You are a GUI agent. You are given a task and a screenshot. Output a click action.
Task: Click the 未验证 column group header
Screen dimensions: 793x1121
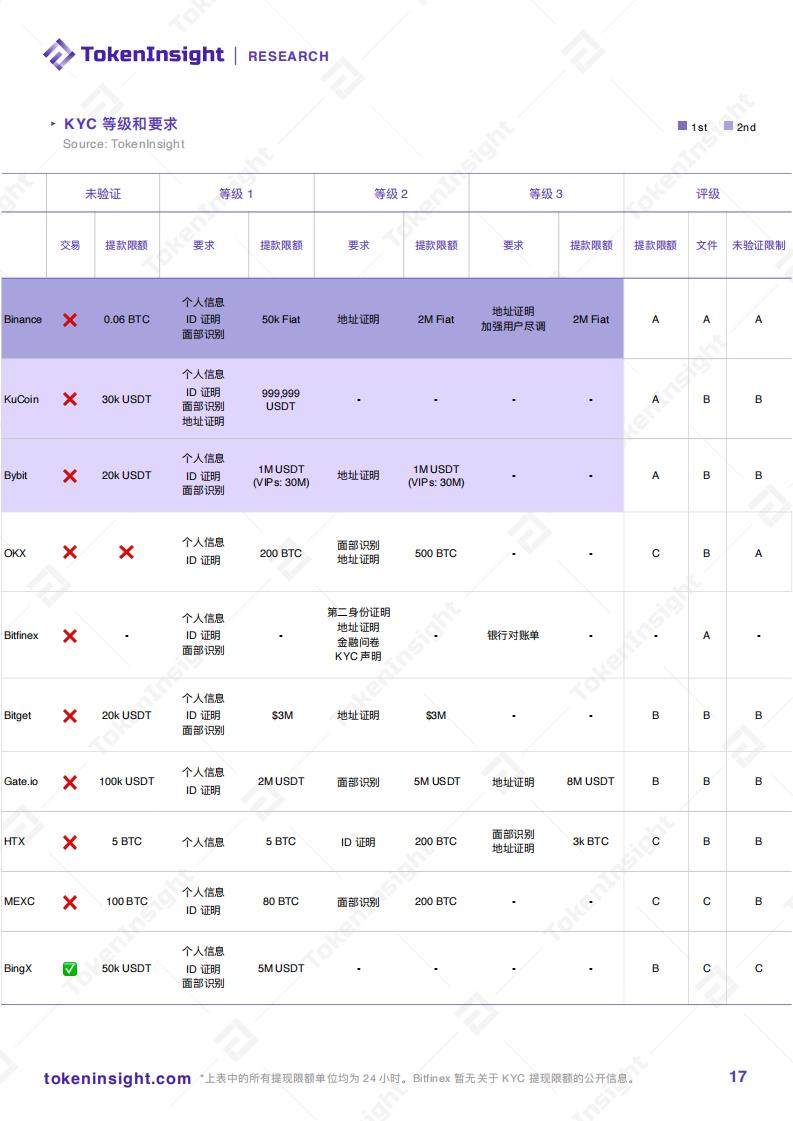pyautogui.click(x=103, y=194)
